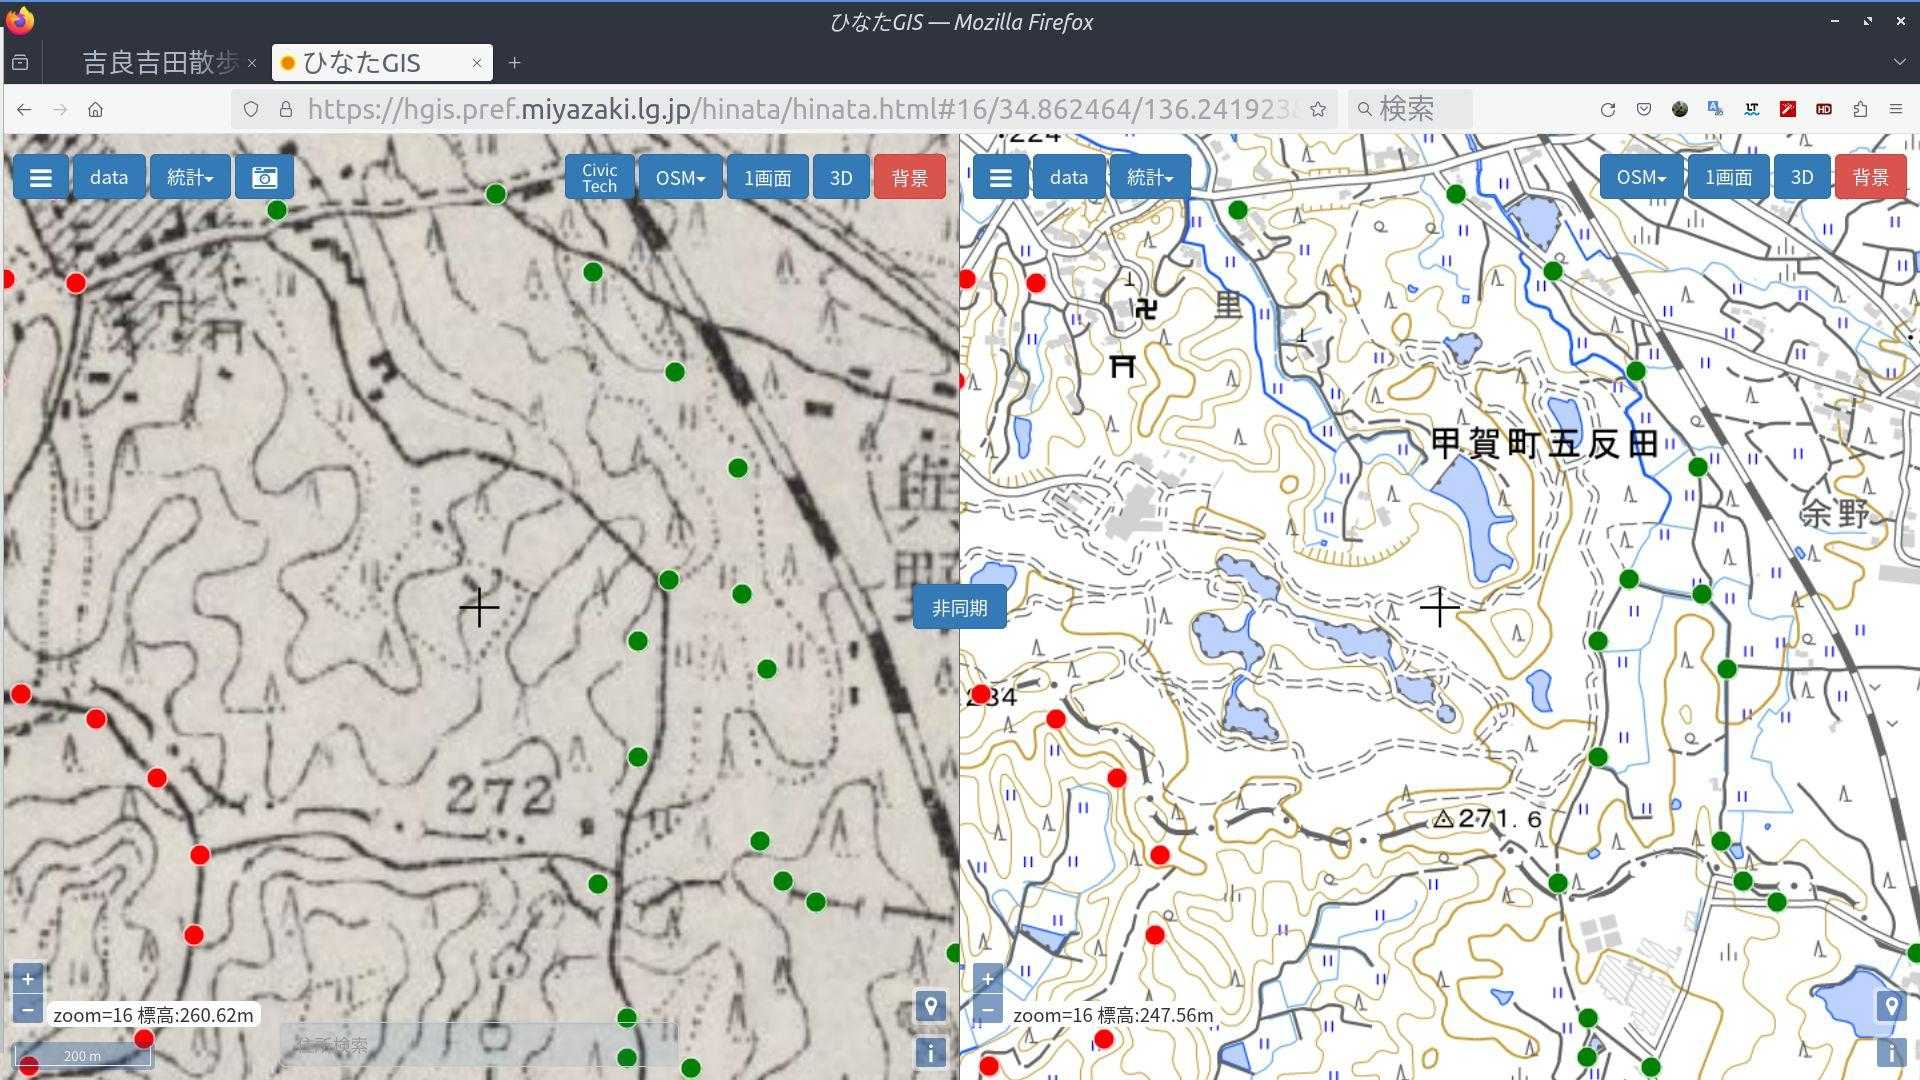The width and height of the screenshot is (1920, 1080).
Task: Zoom out on right map
Action: pyautogui.click(x=987, y=1009)
